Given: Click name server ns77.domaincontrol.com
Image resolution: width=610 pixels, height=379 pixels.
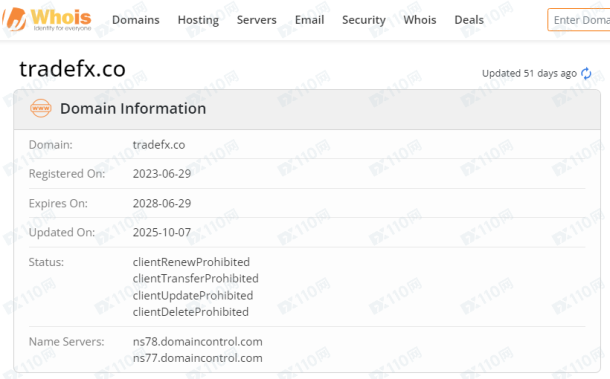Looking at the screenshot, I should coord(198,358).
